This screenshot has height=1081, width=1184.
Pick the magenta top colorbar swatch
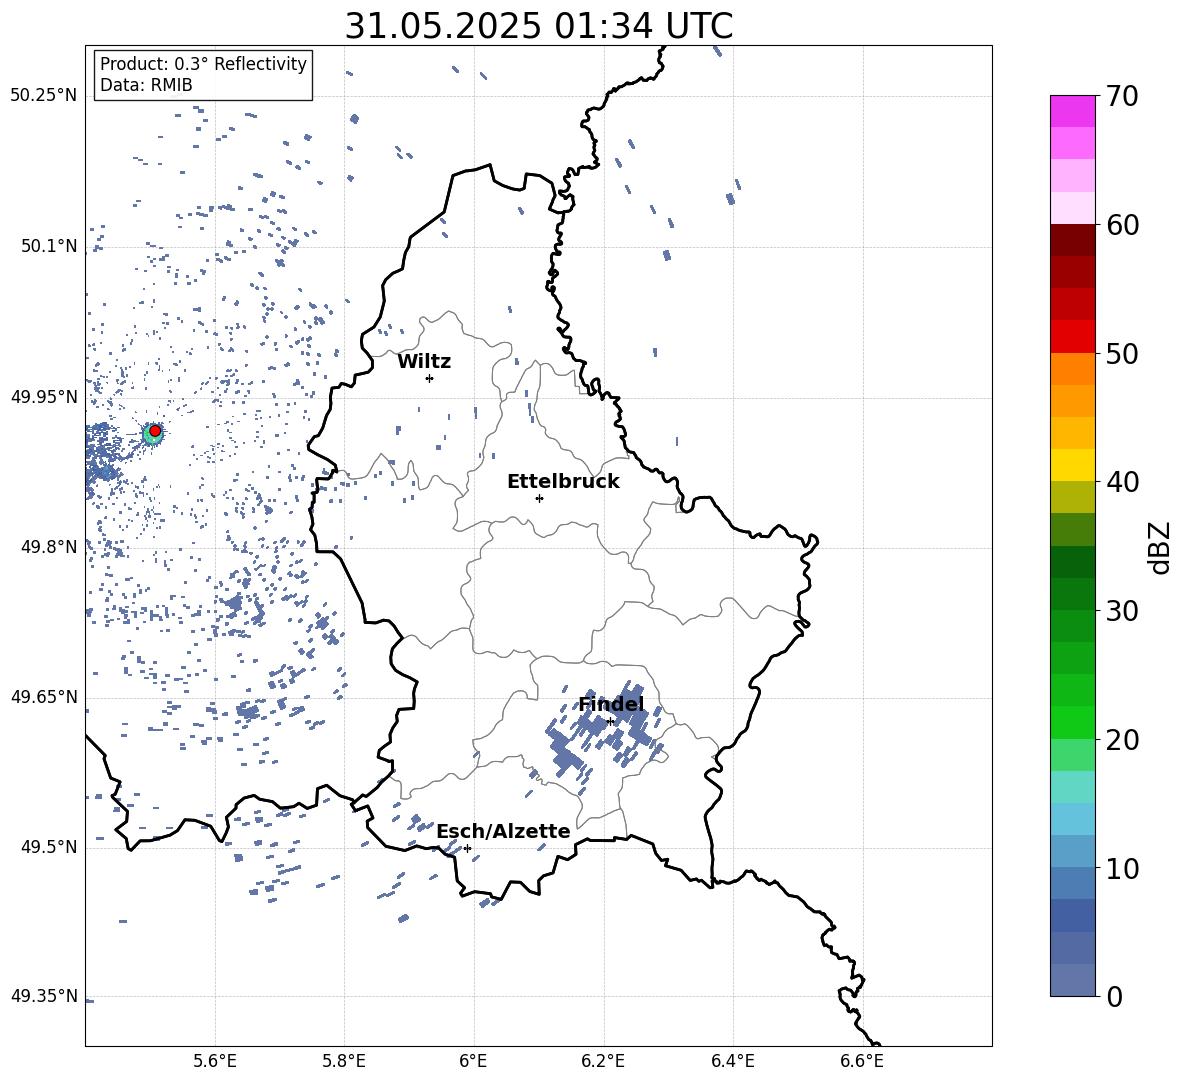point(1072,112)
